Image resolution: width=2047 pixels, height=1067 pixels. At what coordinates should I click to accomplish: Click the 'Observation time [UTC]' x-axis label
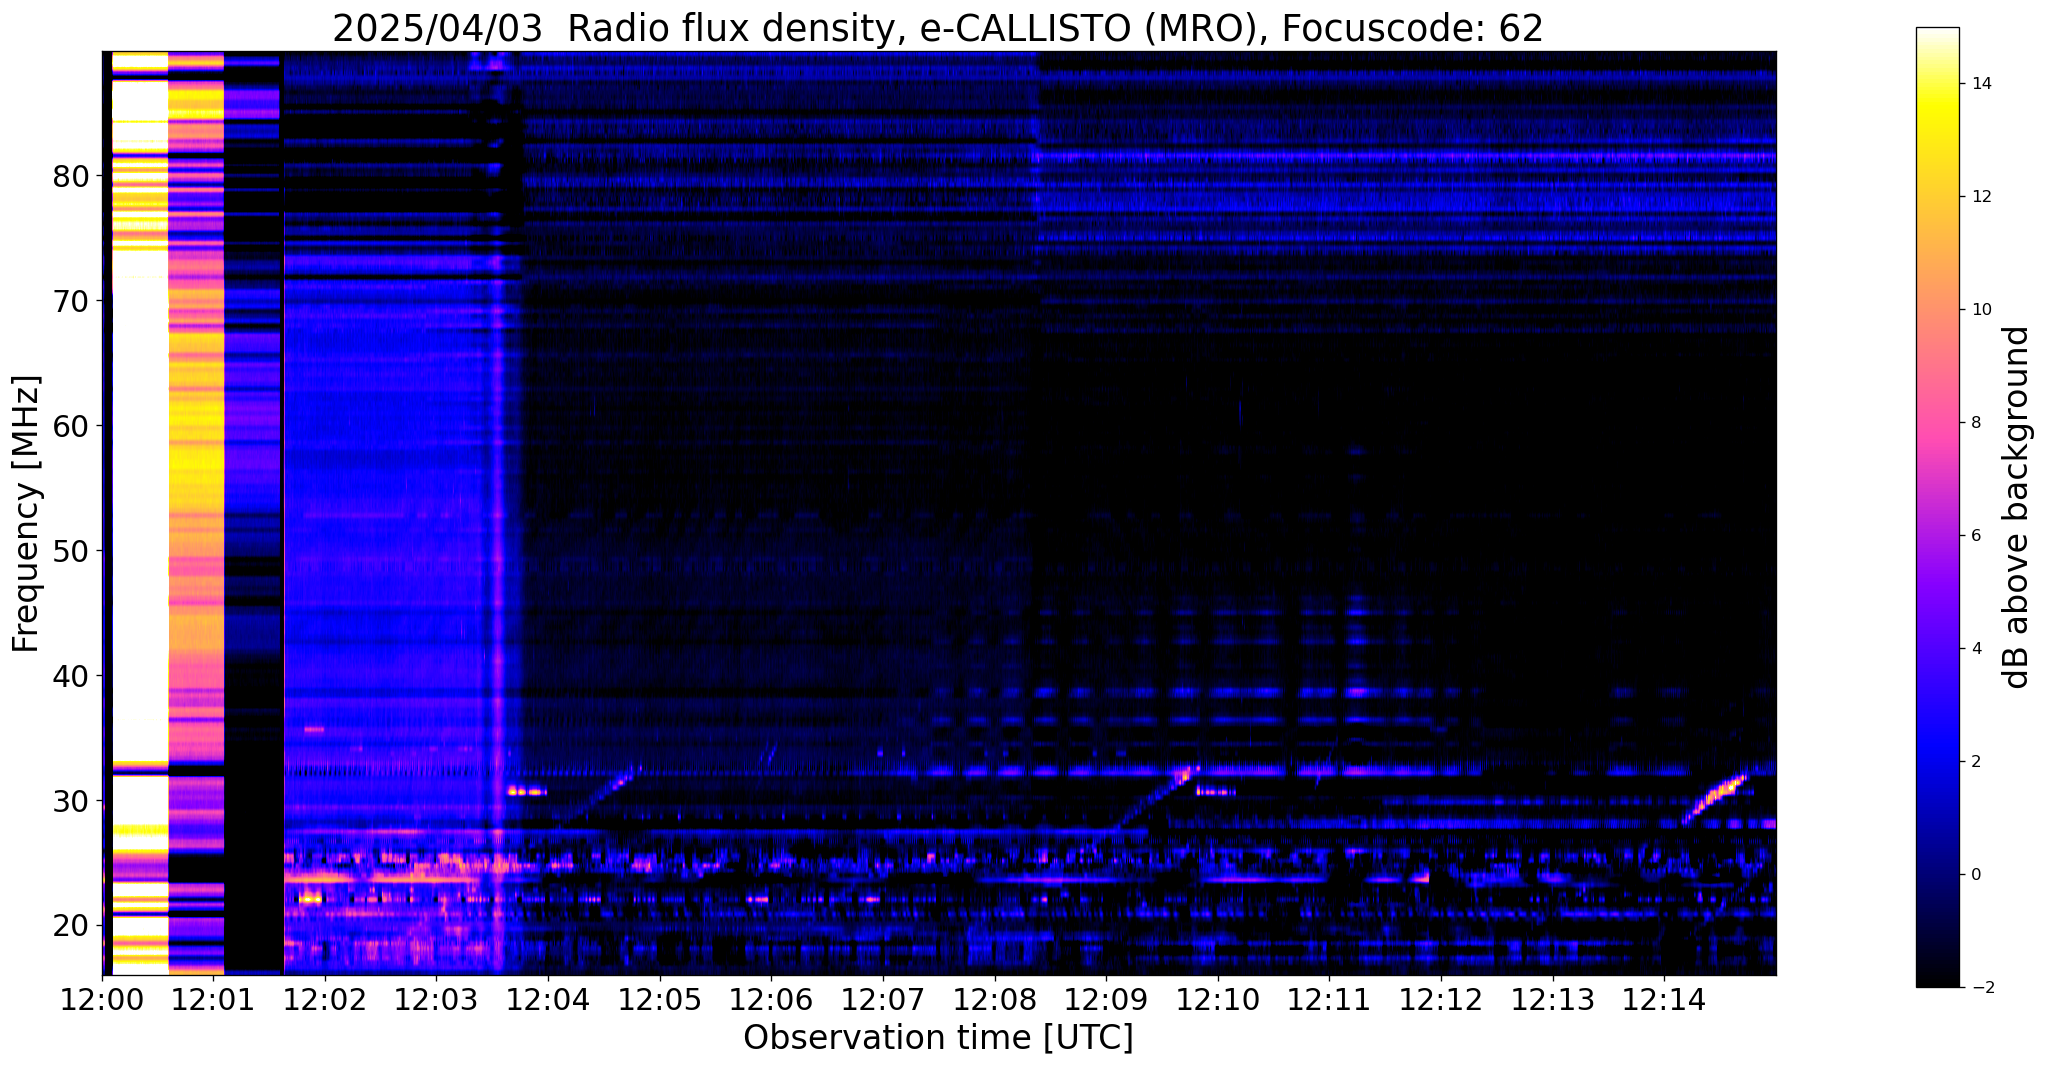[938, 1038]
